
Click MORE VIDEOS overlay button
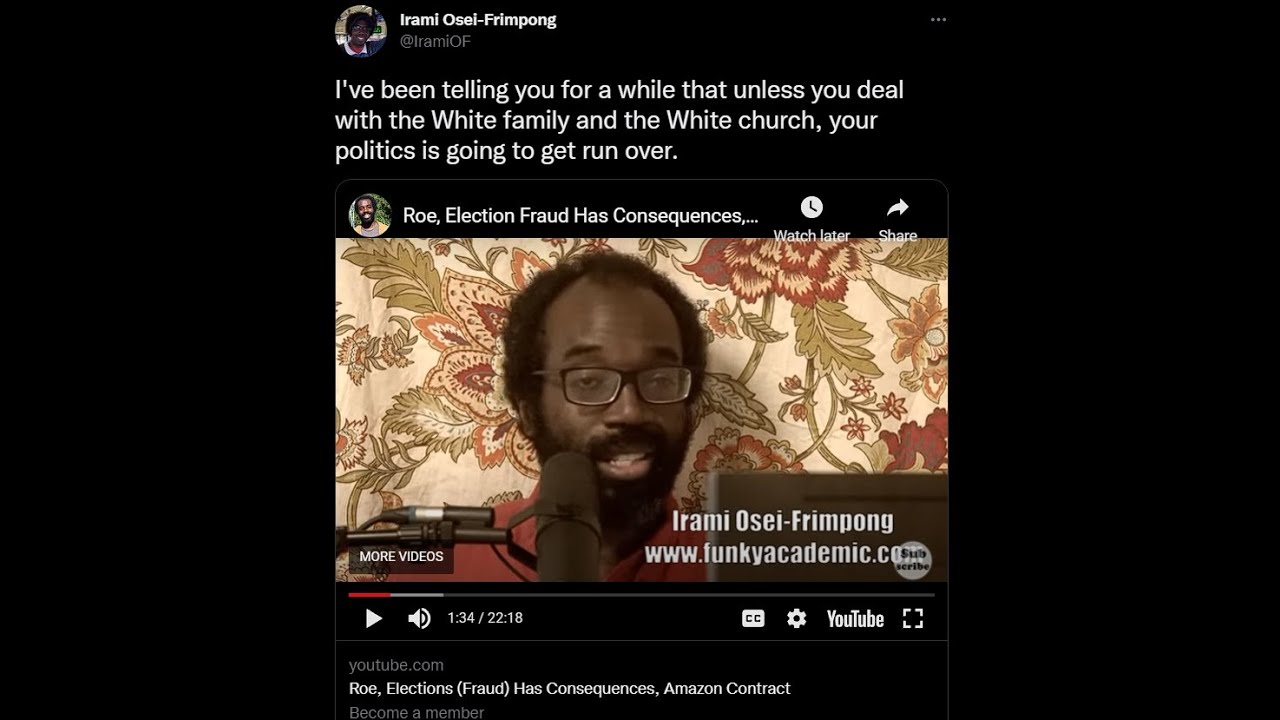click(401, 557)
